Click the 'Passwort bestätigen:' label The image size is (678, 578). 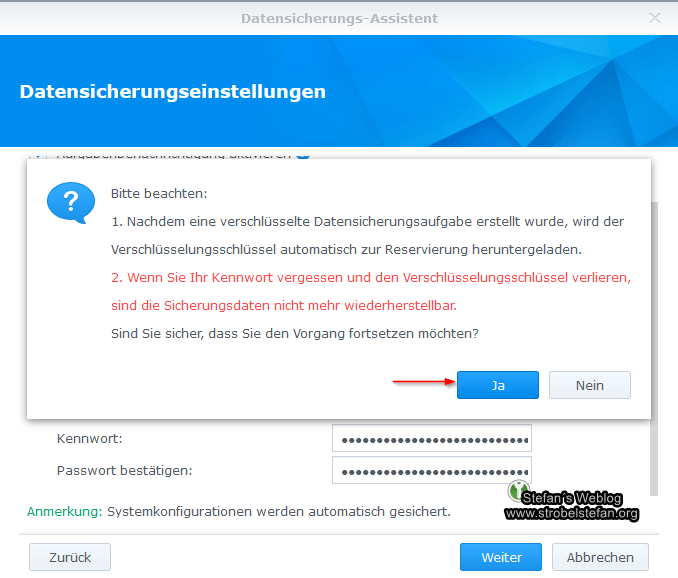tap(125, 470)
